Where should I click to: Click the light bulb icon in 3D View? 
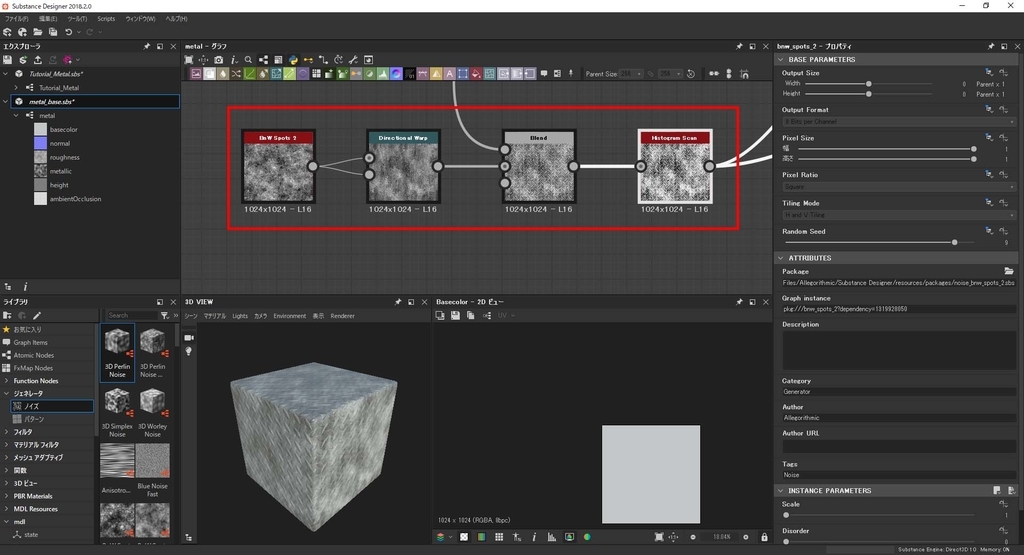tap(188, 352)
